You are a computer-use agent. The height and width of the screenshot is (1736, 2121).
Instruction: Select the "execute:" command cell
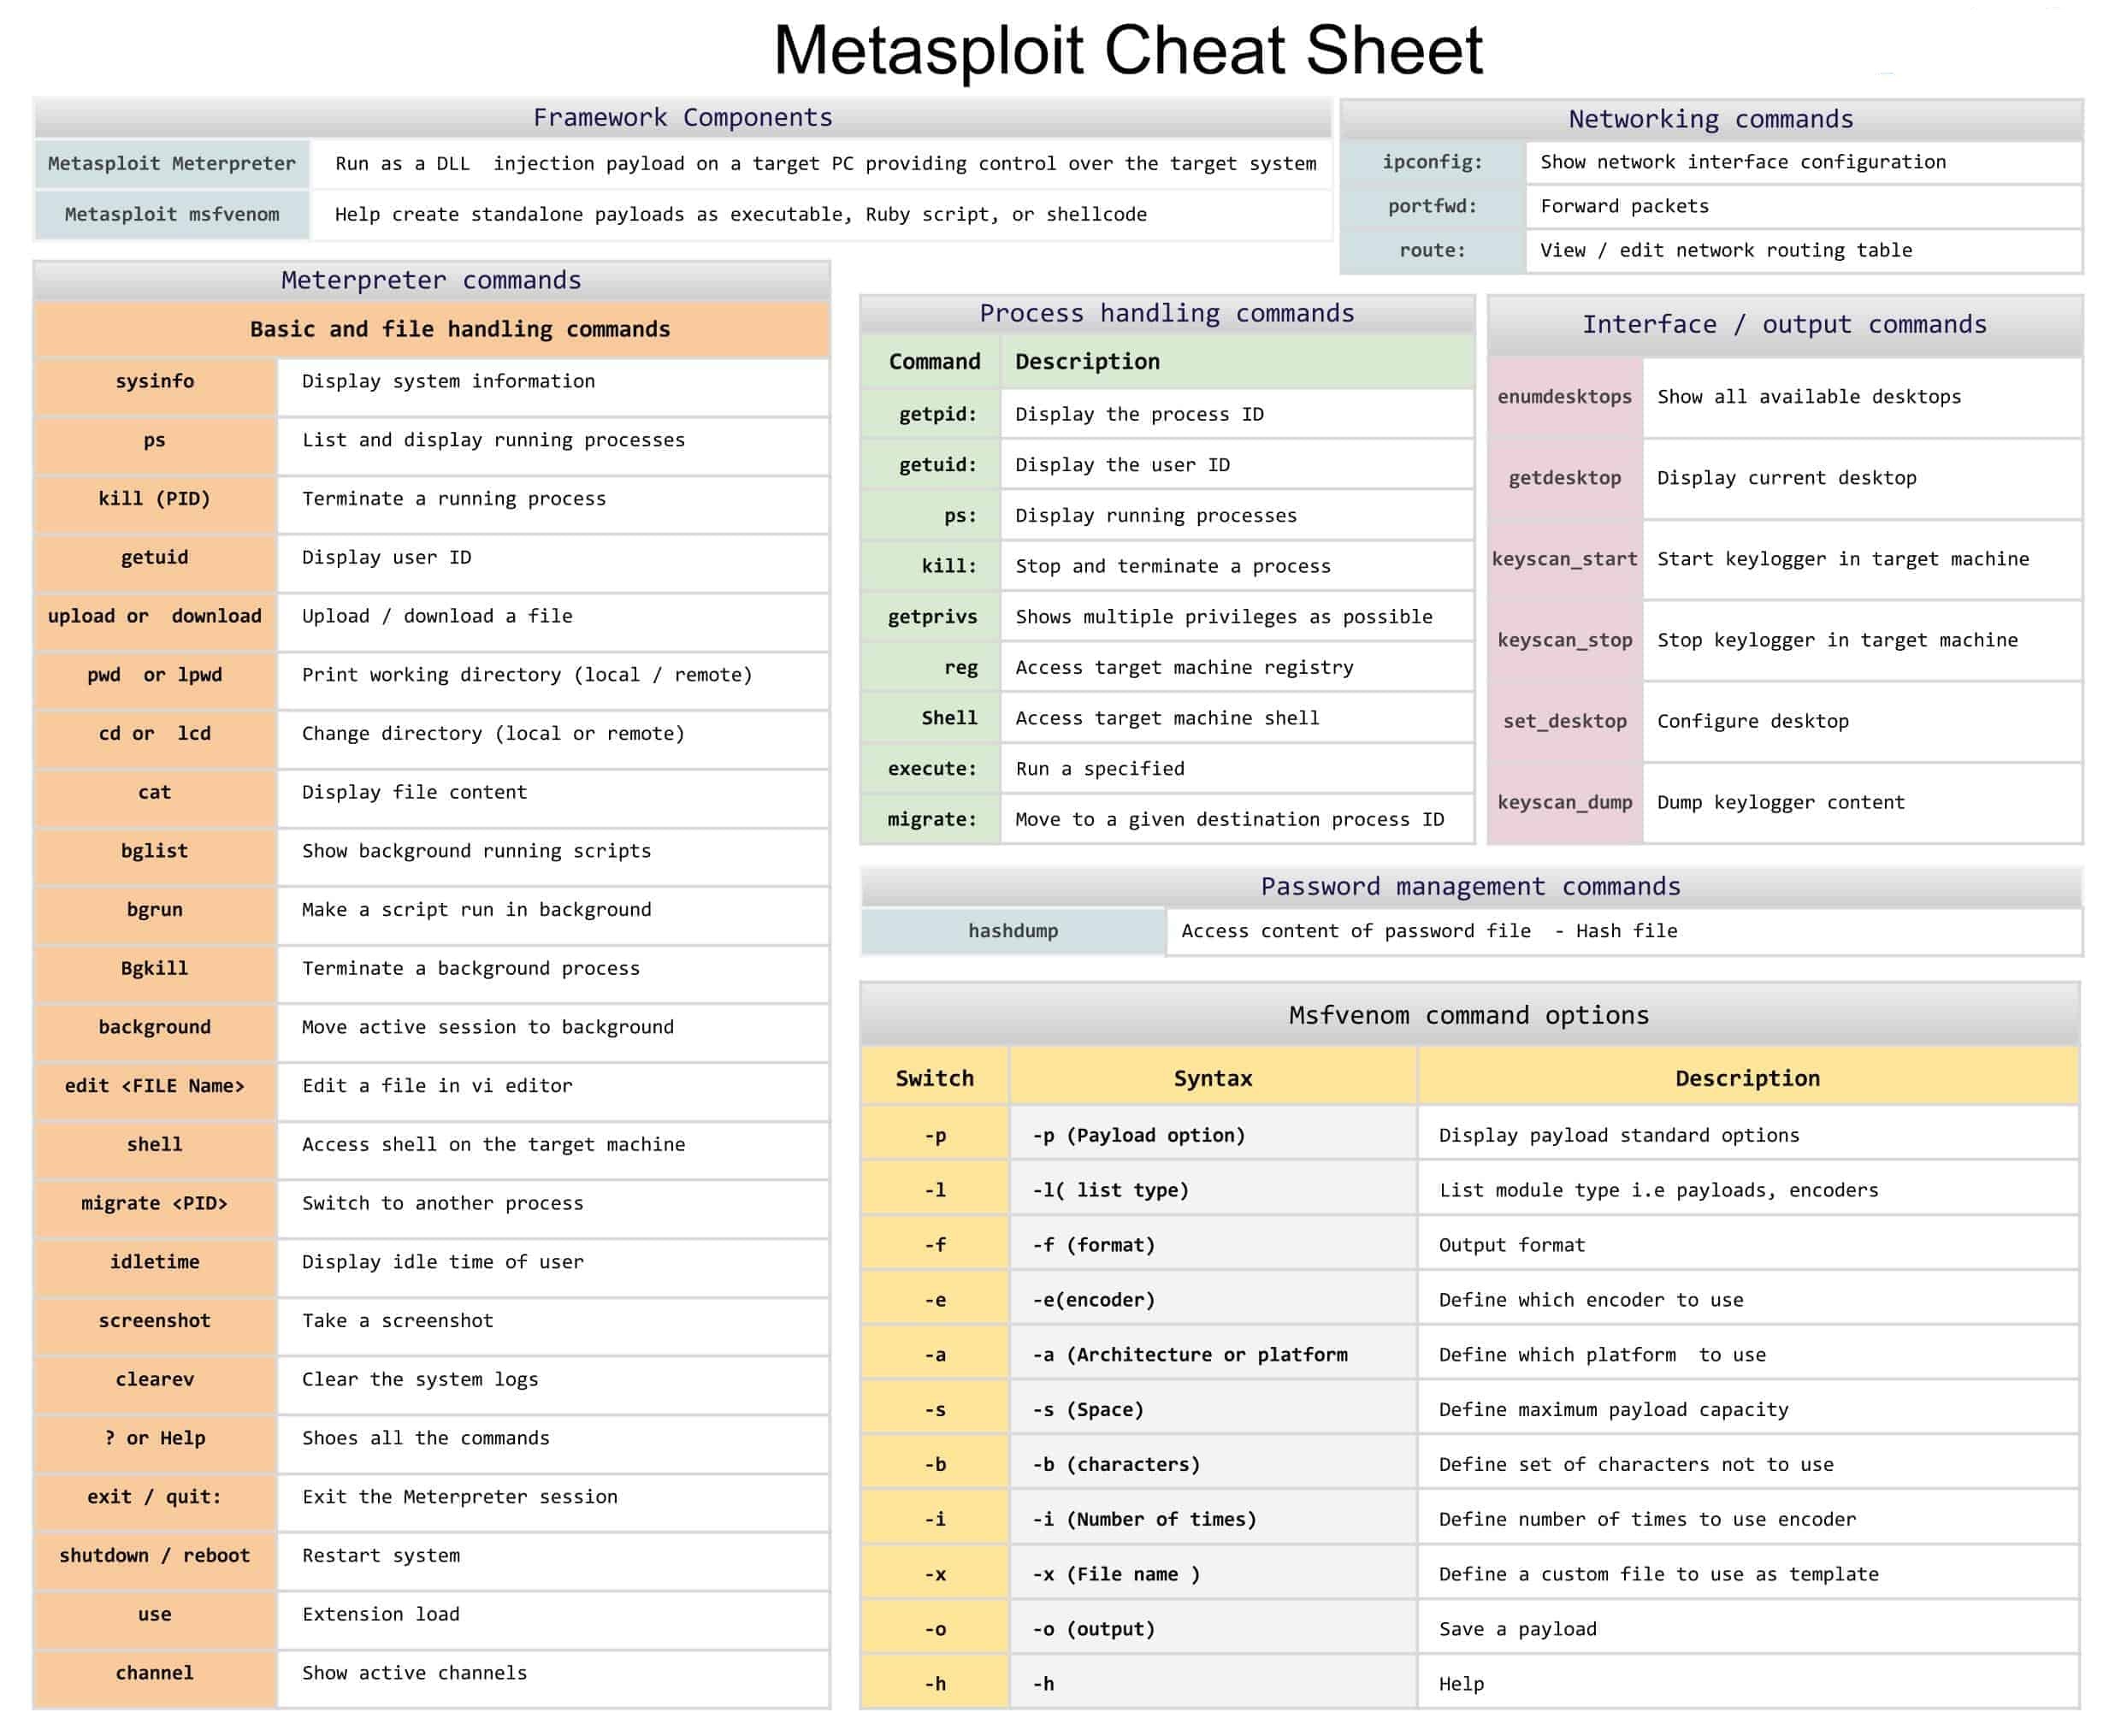click(930, 769)
